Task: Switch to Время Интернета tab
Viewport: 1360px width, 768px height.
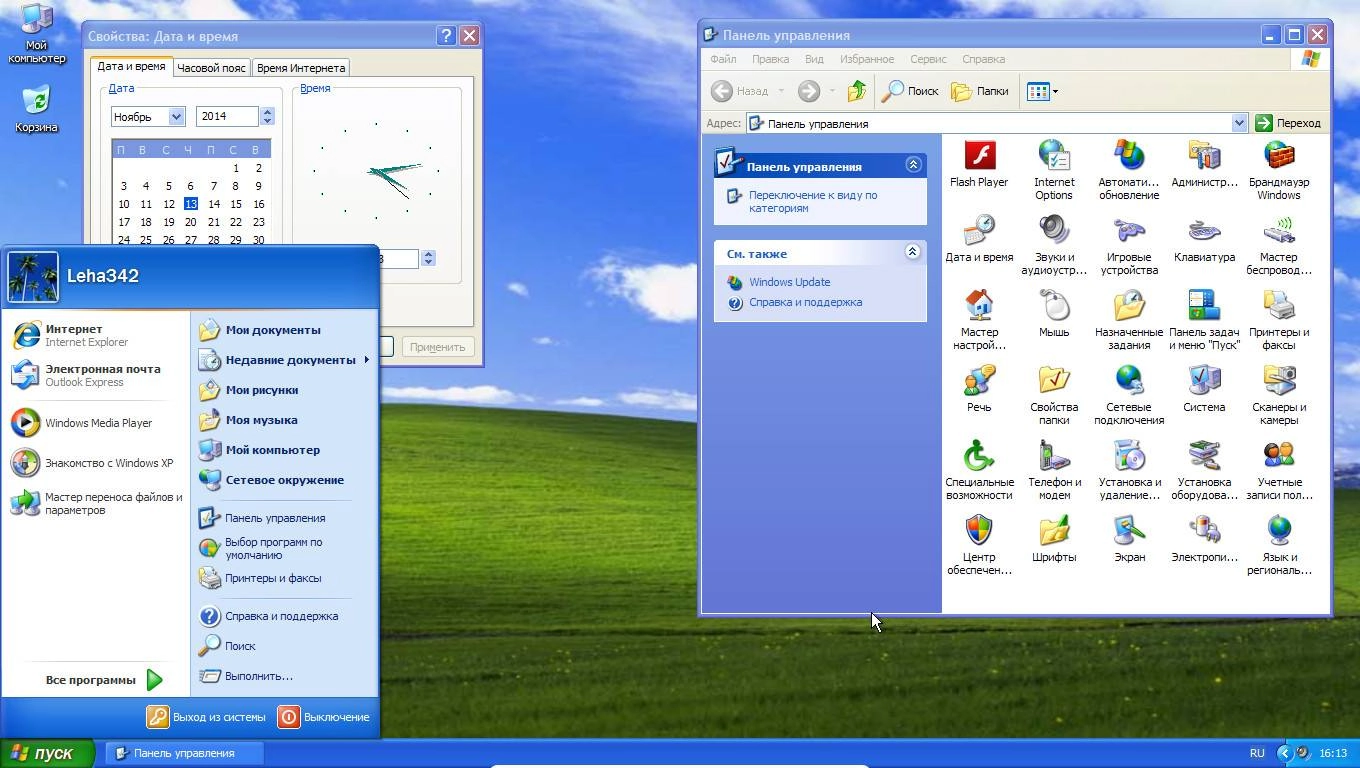Action: coord(301,68)
